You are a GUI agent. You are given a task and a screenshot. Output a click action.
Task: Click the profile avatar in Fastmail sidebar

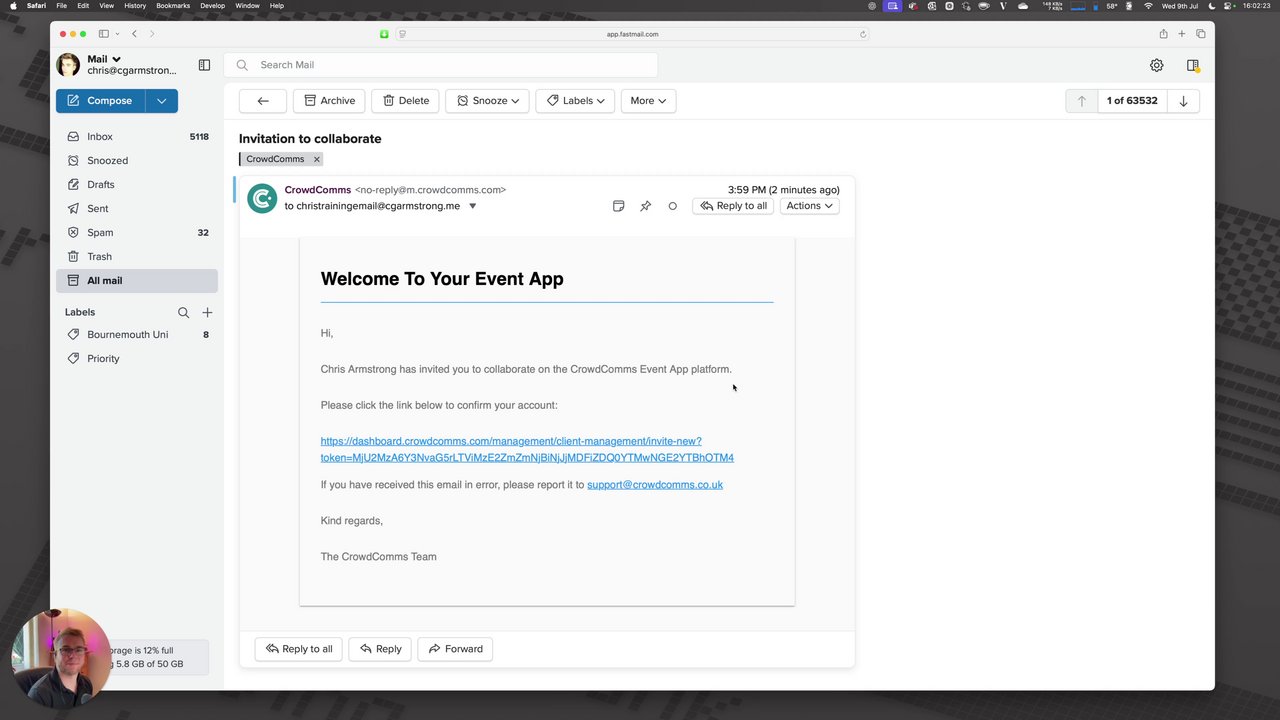tap(68, 65)
